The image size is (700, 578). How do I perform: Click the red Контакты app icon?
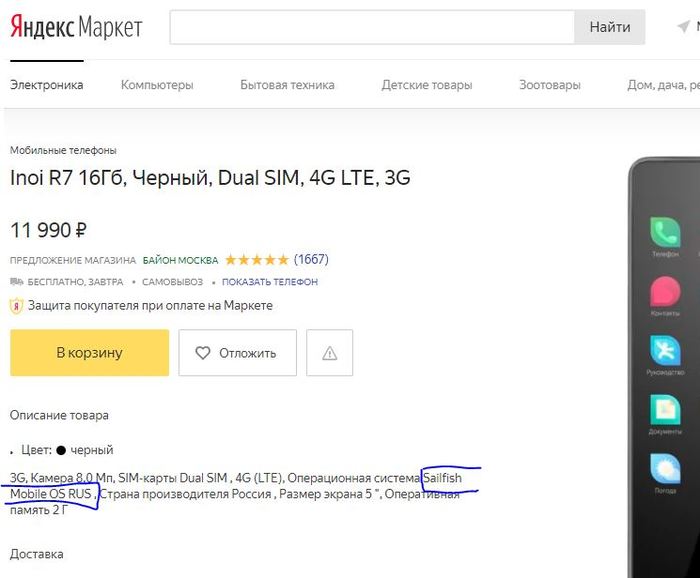(665, 291)
